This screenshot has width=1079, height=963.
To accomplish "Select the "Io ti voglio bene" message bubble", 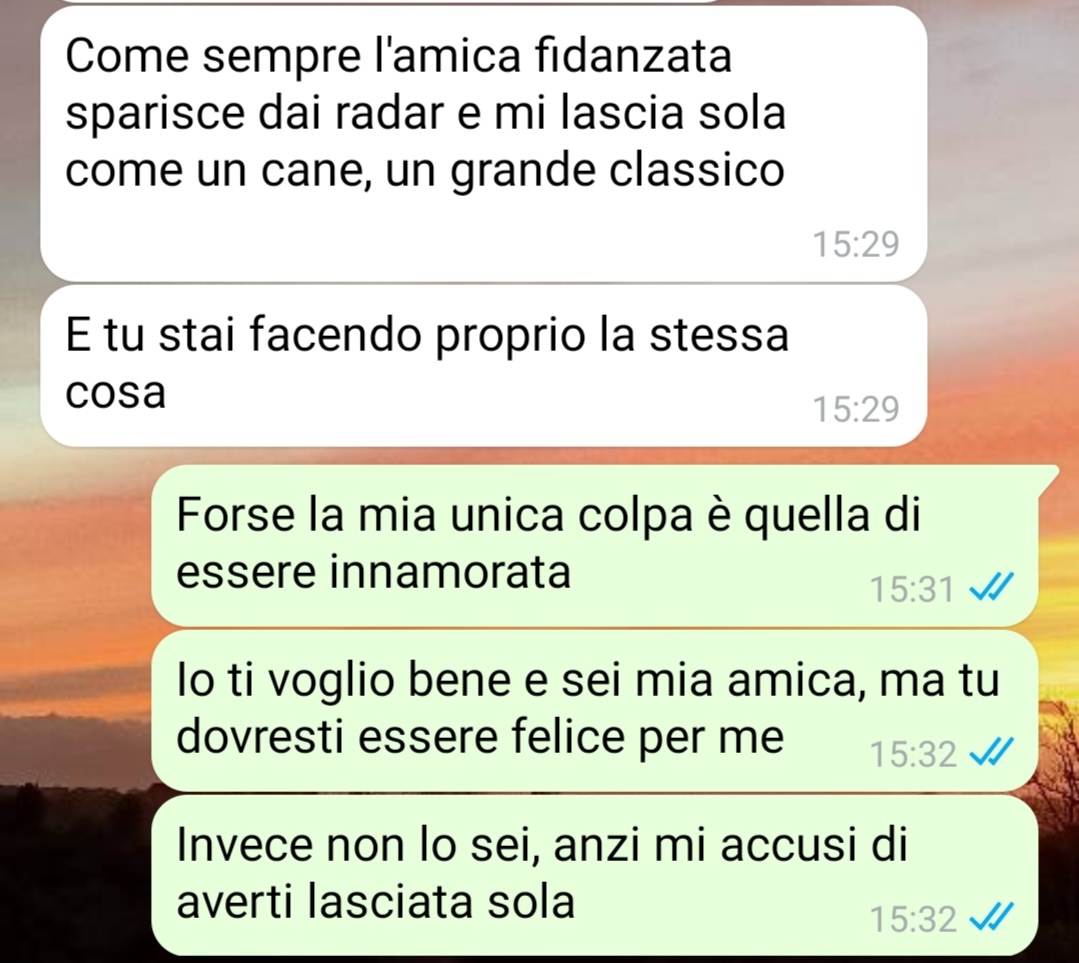I will 595,710.
